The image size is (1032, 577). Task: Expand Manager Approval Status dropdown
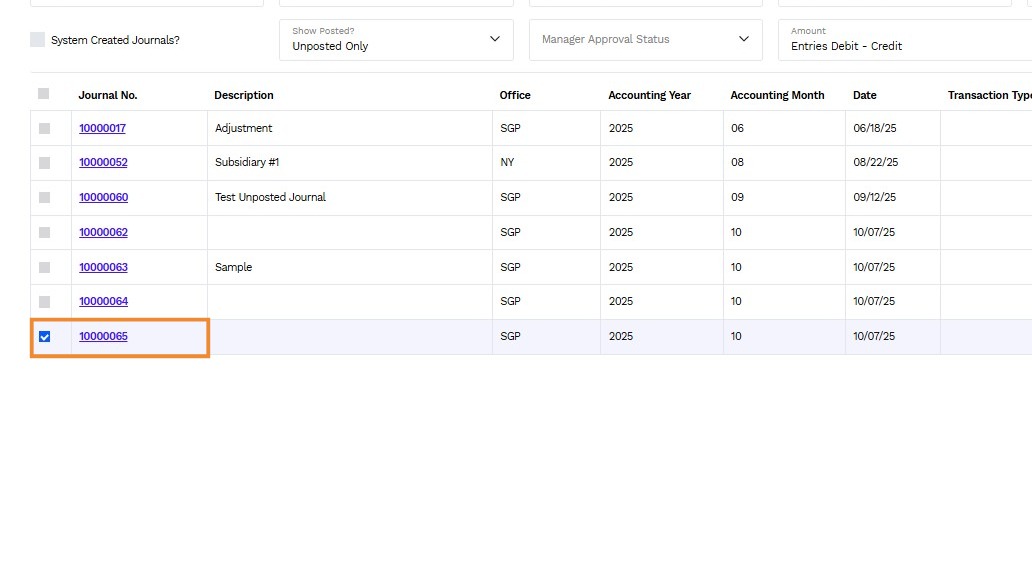[x=646, y=39]
